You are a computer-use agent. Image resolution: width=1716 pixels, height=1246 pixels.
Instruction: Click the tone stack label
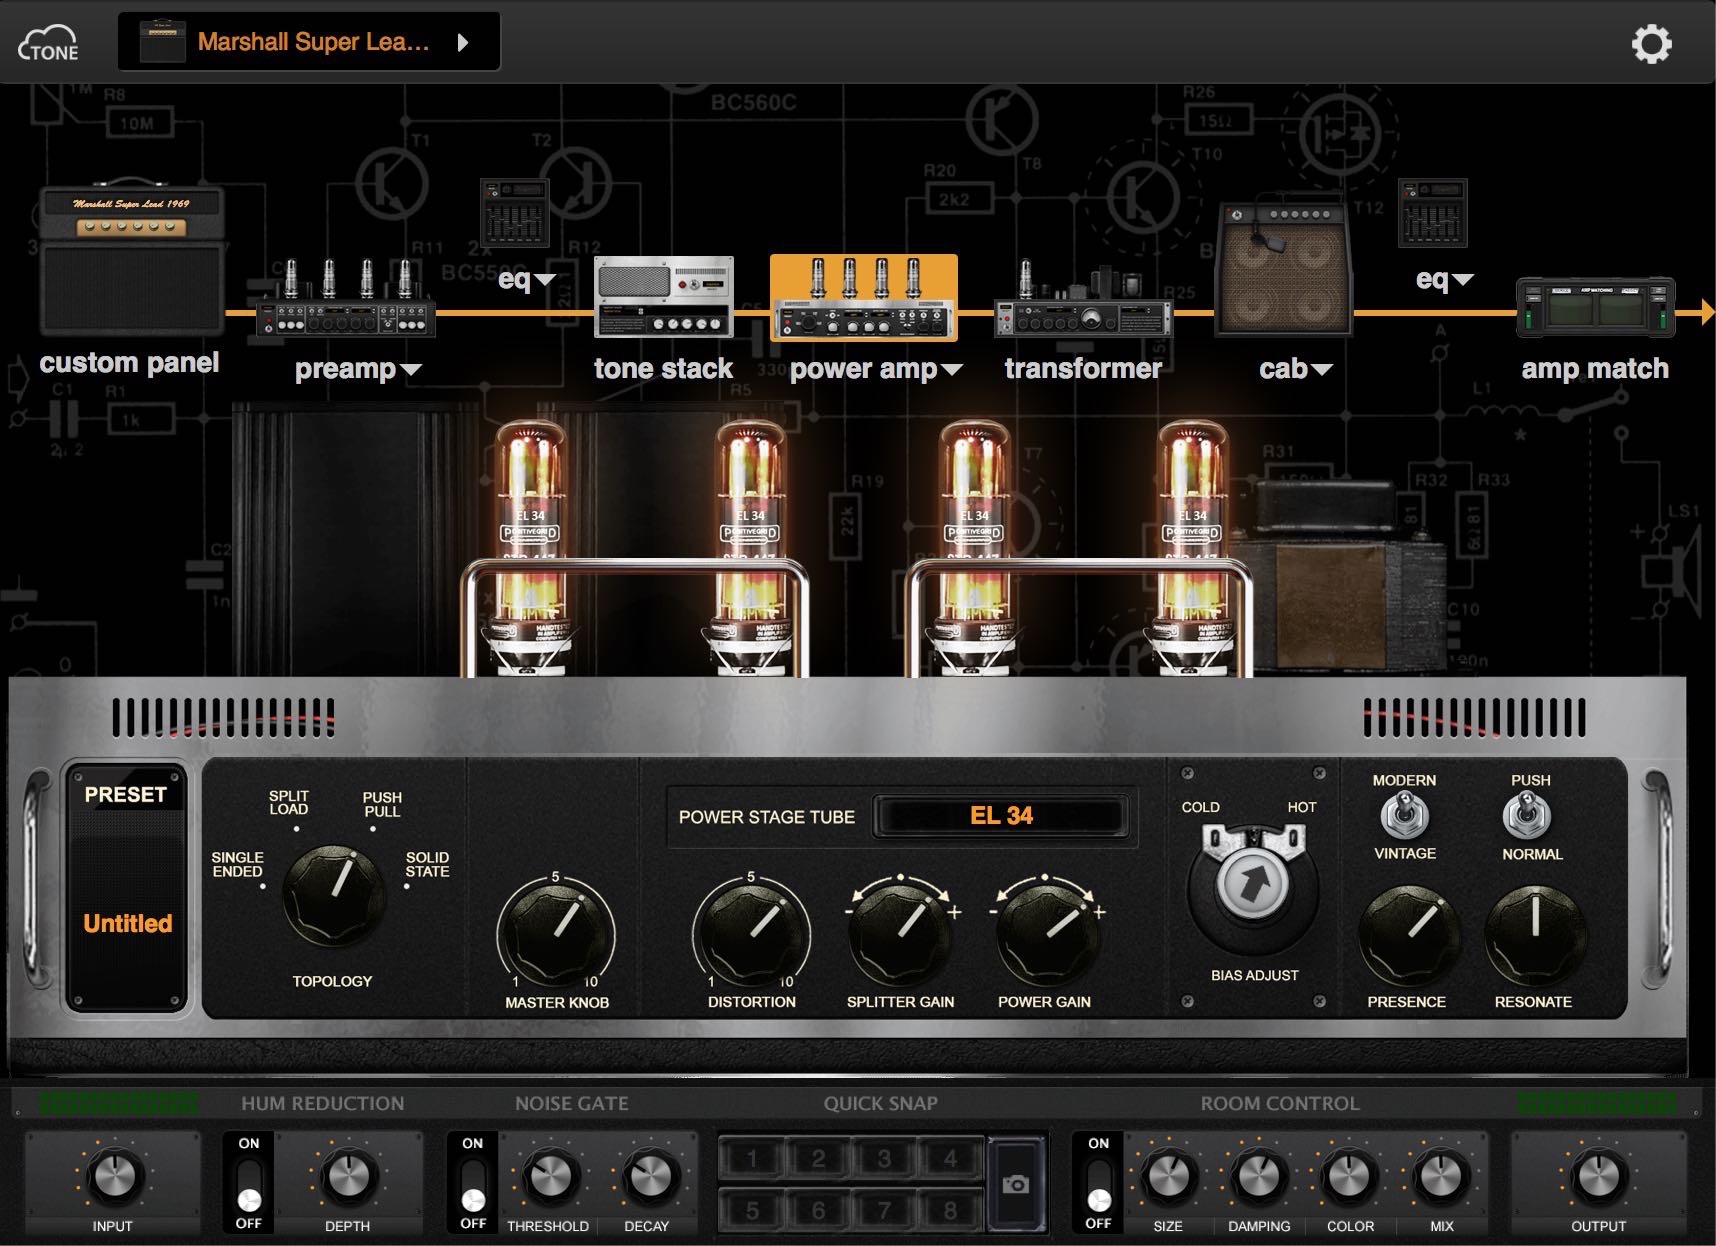[x=663, y=369]
